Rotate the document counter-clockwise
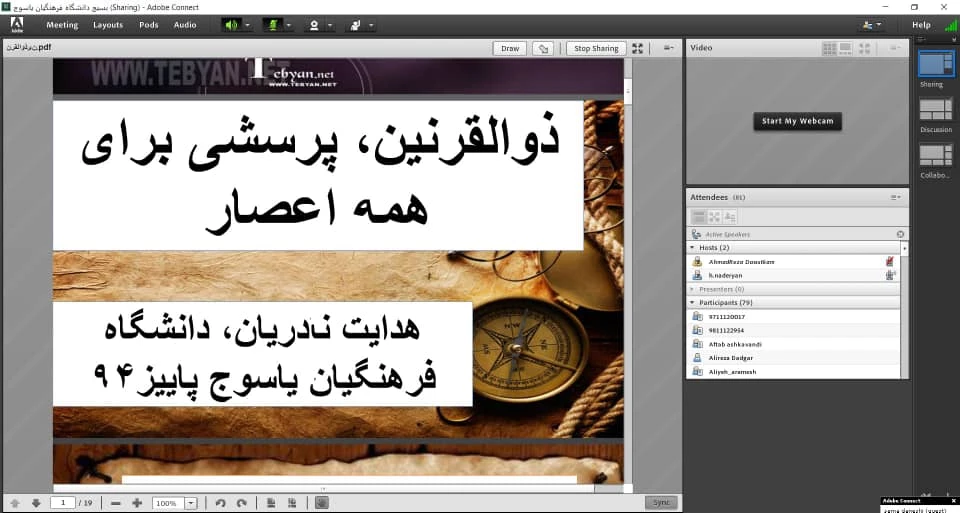The width and height of the screenshot is (960, 513). point(220,503)
